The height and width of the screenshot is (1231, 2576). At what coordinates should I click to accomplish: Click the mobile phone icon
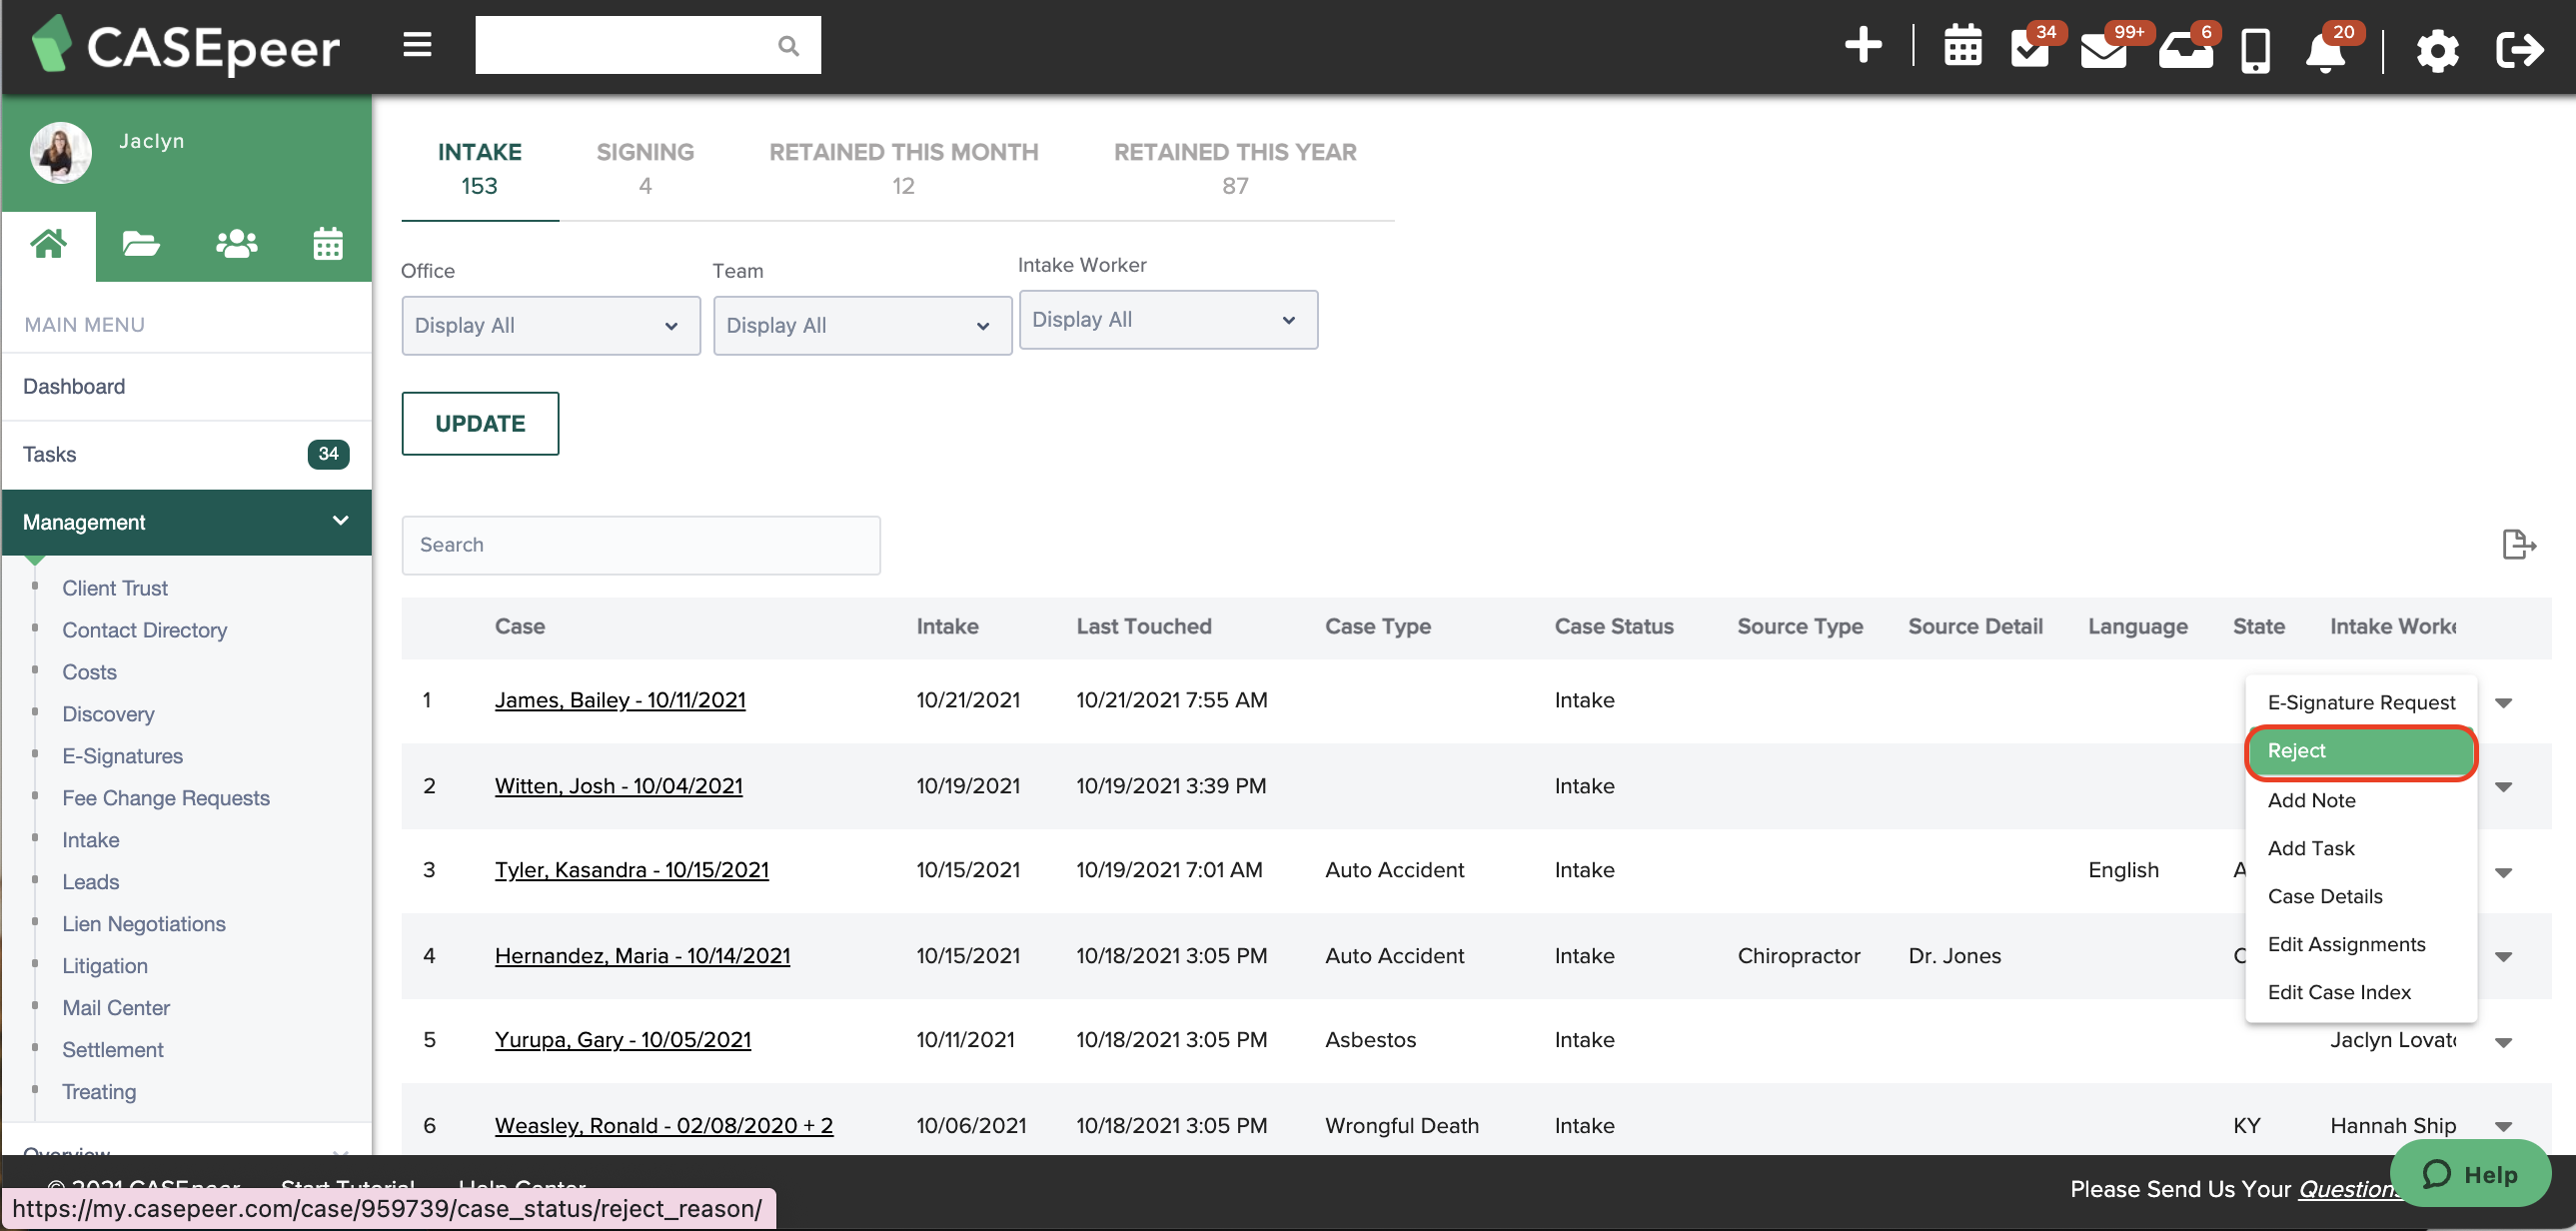2256,51
